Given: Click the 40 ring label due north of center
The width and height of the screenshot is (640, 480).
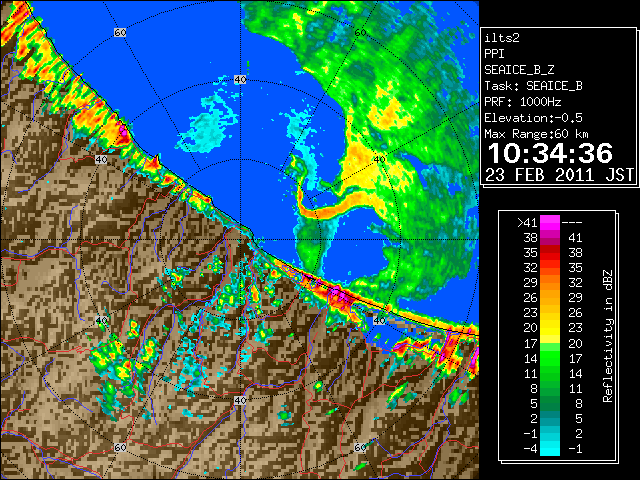Looking at the screenshot, I should pyautogui.click(x=240, y=80).
